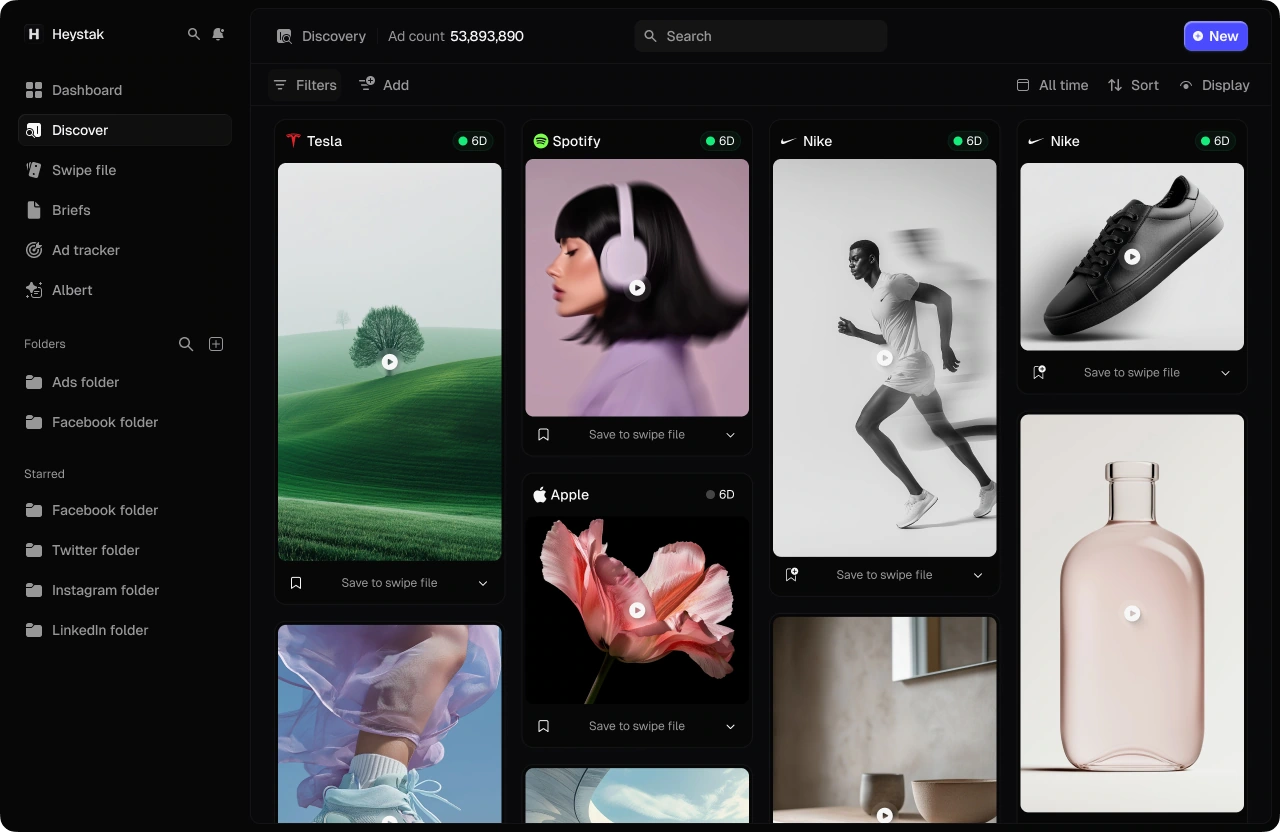Expand Spotify card save options chevron
Screen dimensions: 1280x832
[731, 435]
